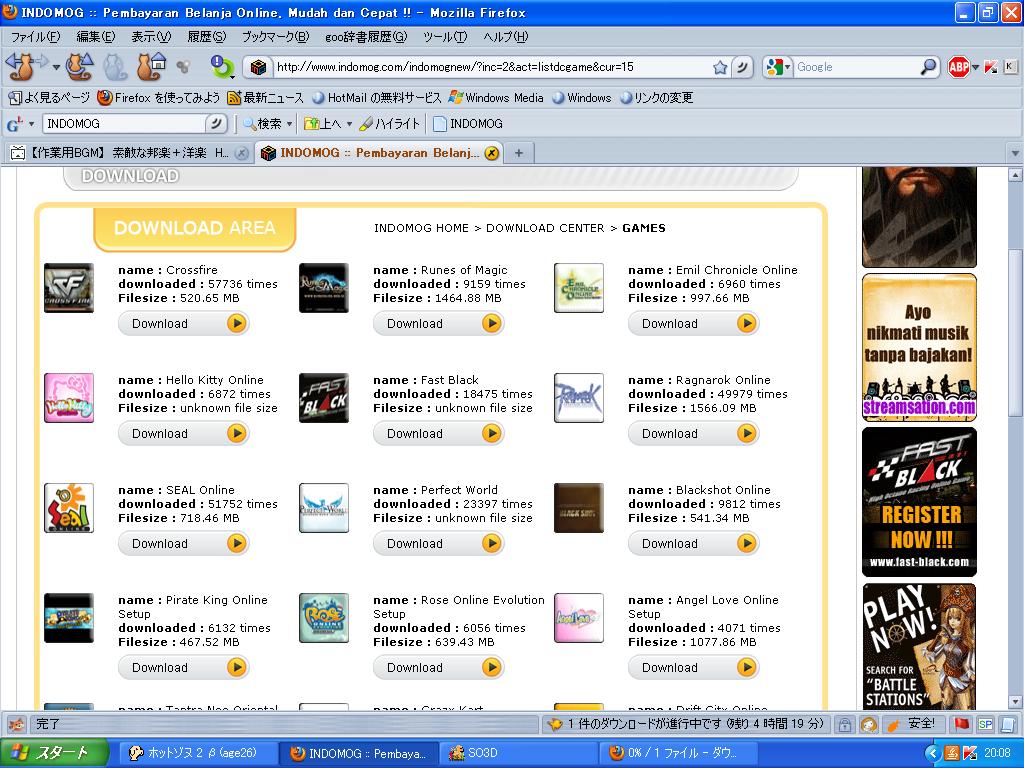Click the page vertical scrollbar thumb
The image size is (1024, 768).
pyautogui.click(x=1015, y=332)
